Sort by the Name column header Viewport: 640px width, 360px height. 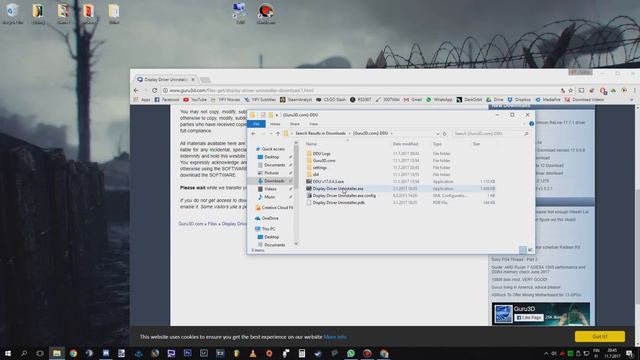[x=311, y=144]
